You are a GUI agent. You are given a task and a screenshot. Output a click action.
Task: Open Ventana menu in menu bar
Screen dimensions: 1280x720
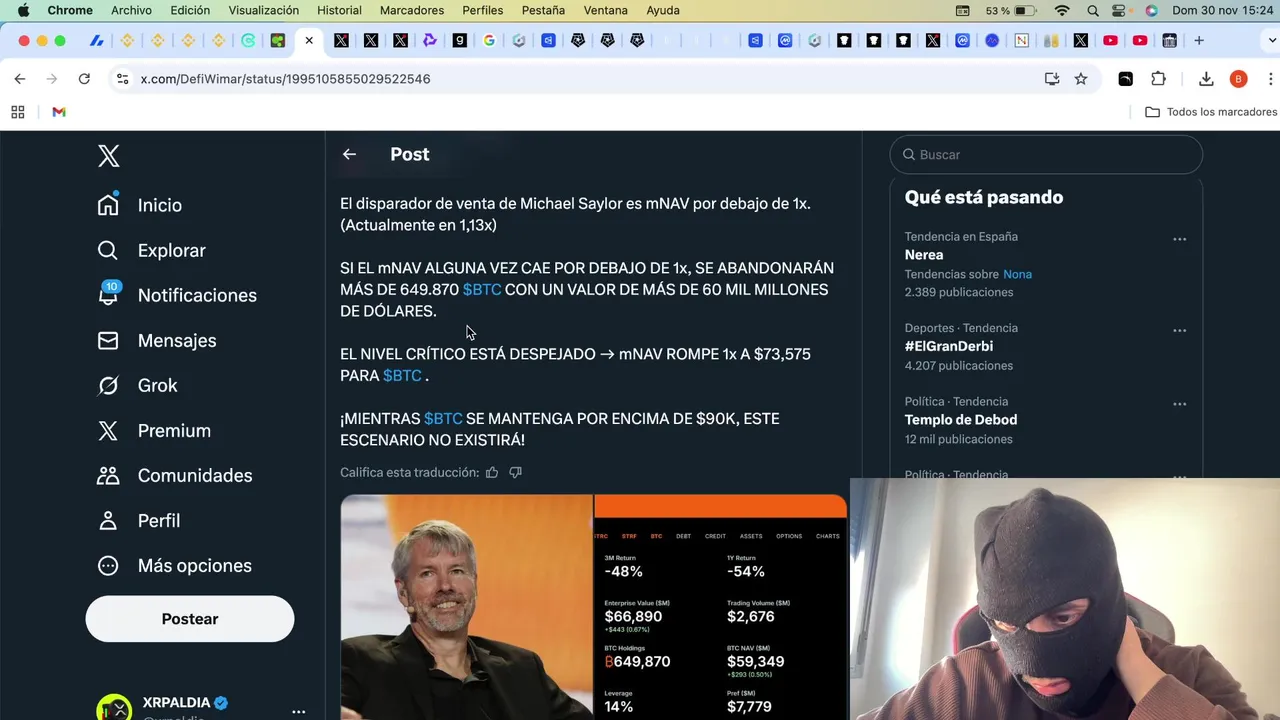point(606,10)
